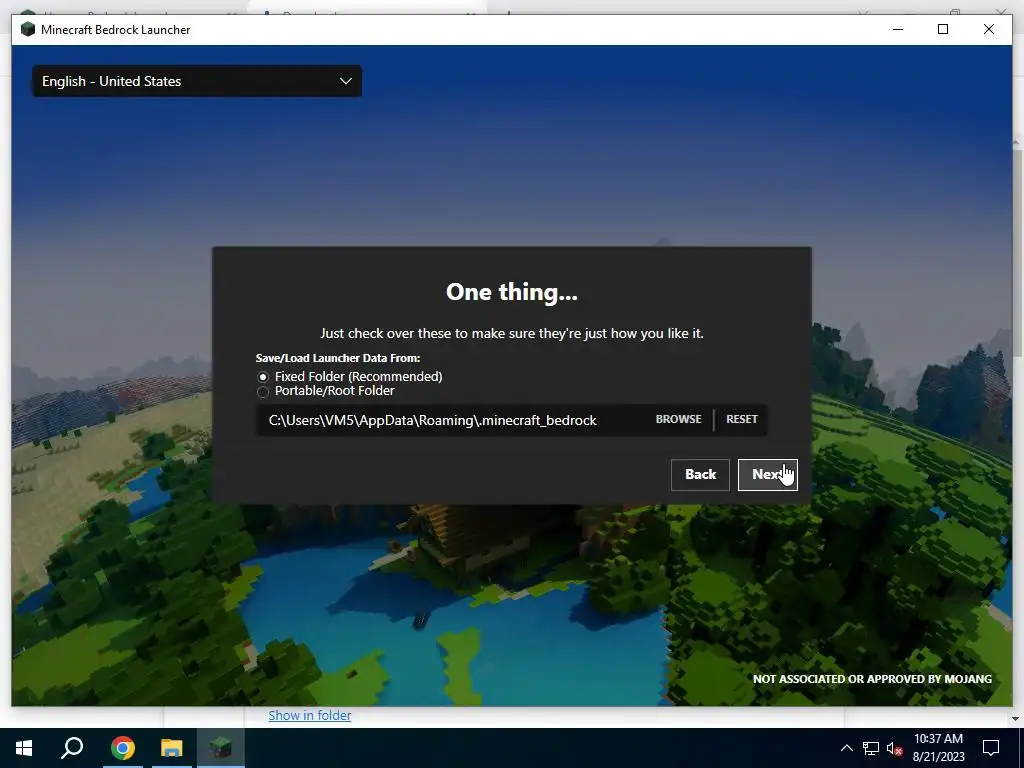
Task: Open the Show in folder link
Action: pos(310,715)
